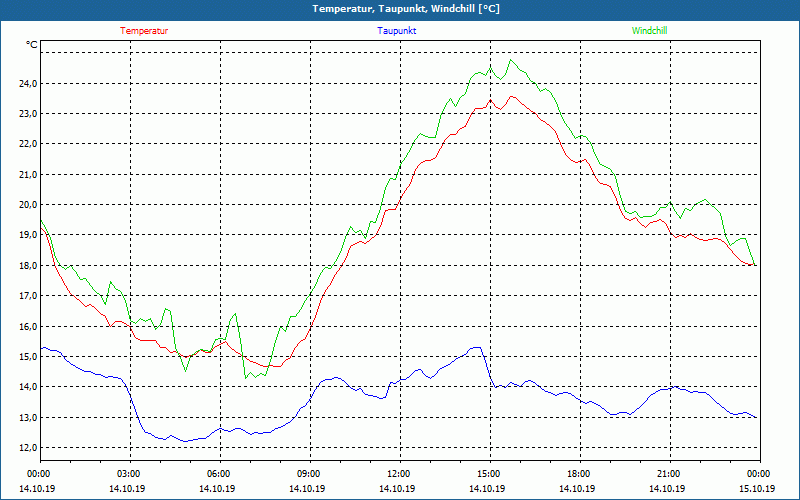This screenshot has height=500, width=800.
Task: Select the 03:00 time axis label
Action: tap(129, 473)
